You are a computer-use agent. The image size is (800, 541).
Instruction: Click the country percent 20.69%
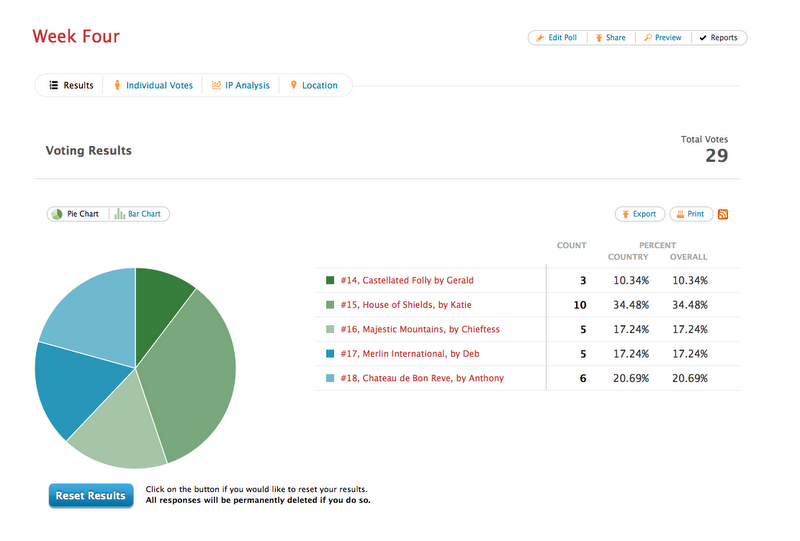pos(631,378)
